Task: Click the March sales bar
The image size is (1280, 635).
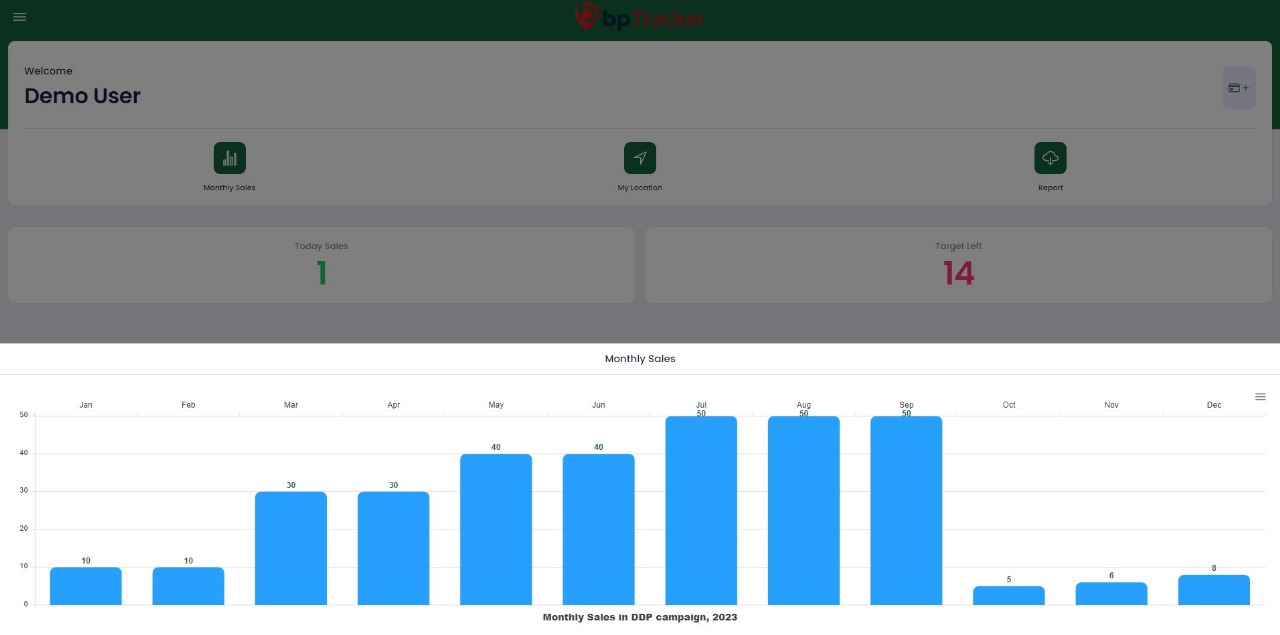Action: click(x=291, y=548)
